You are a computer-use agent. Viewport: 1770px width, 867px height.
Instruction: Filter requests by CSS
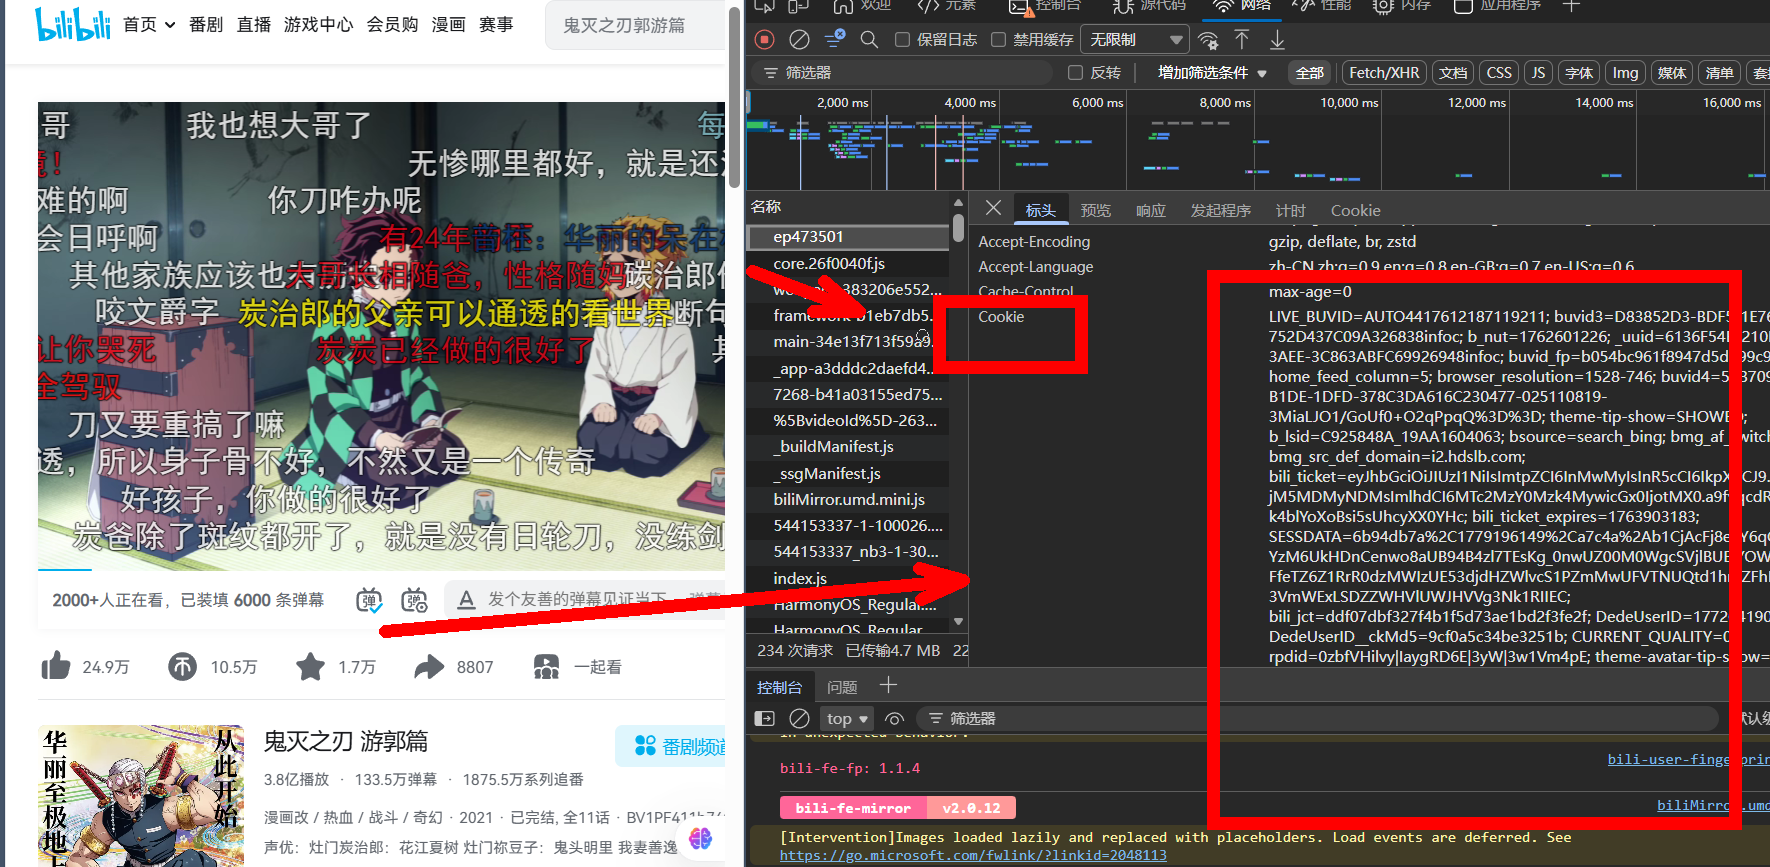click(x=1499, y=73)
